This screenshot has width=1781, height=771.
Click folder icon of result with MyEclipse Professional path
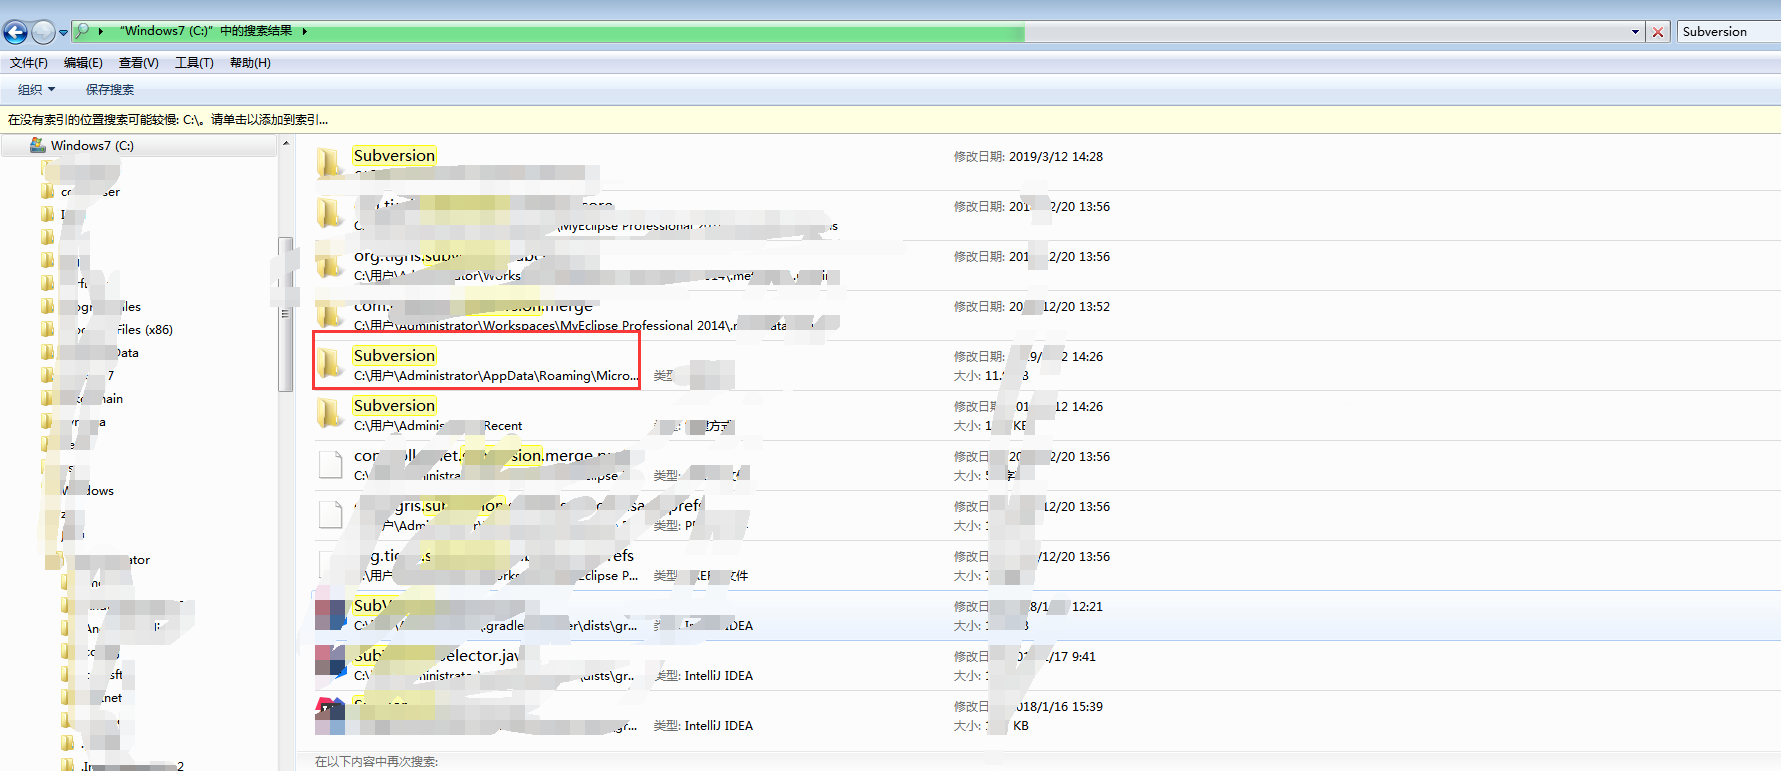329,212
